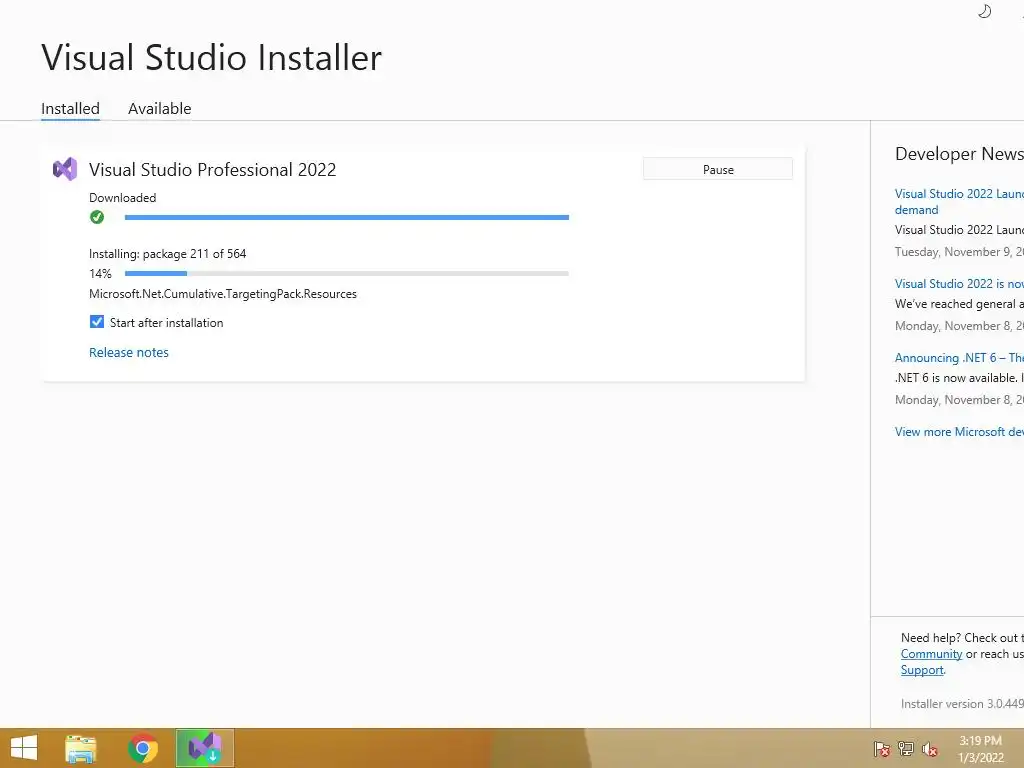Click the network tray icon

pos(906,749)
